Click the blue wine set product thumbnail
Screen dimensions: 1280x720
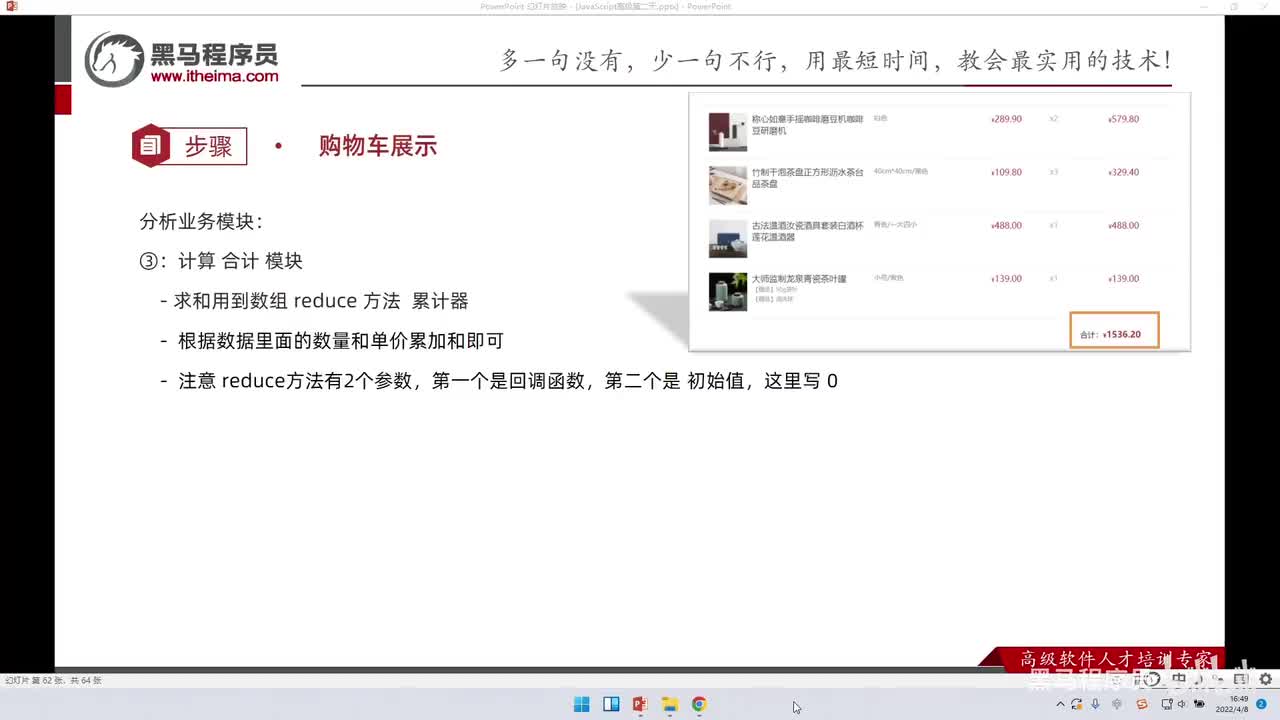728,239
